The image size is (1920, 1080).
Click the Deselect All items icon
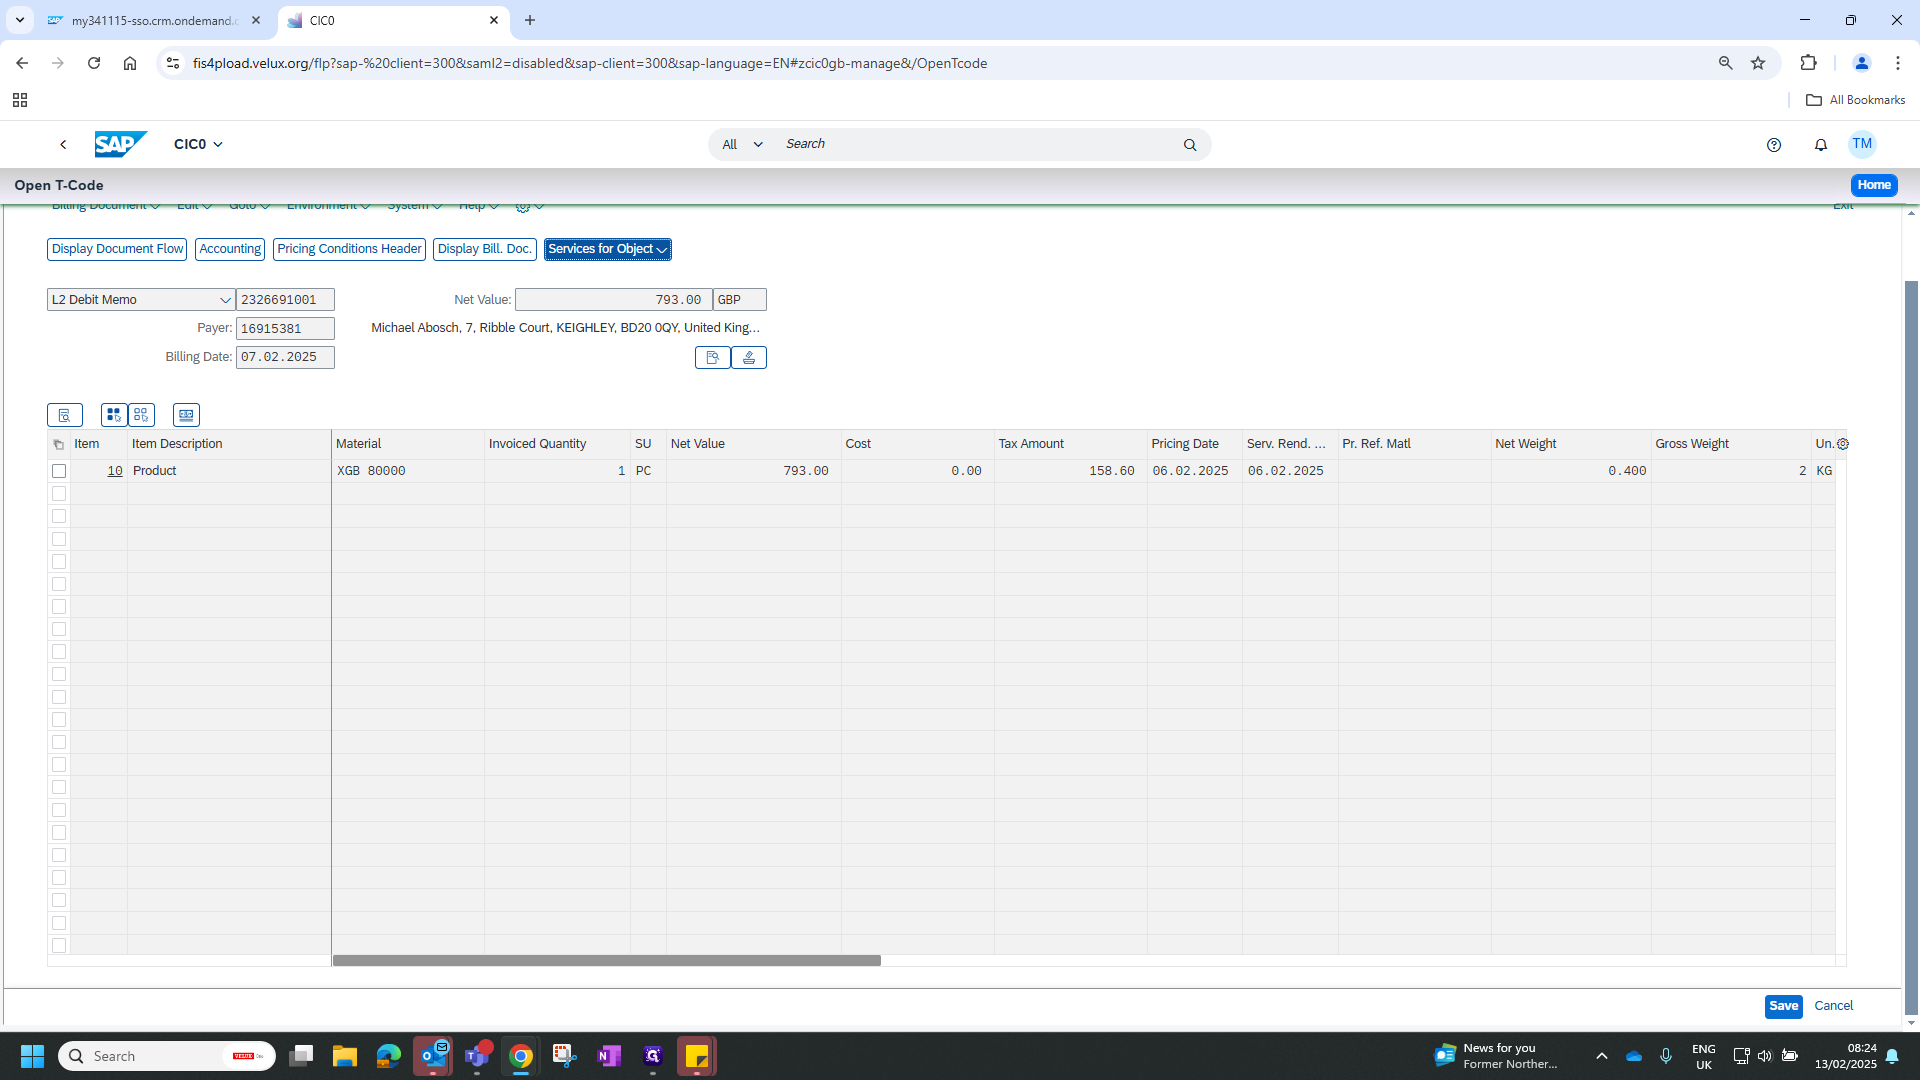pyautogui.click(x=141, y=415)
